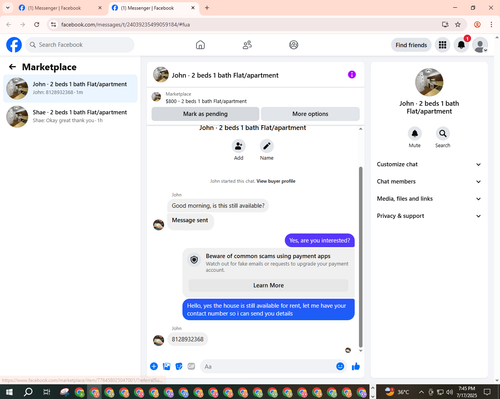
Task: Click the Marketplace listing $800 link
Action: 206,101
